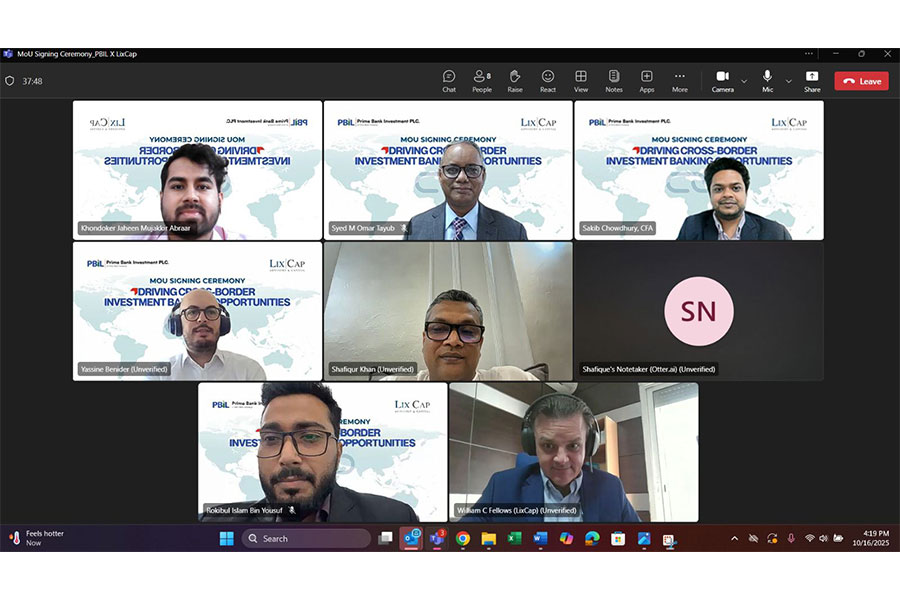900x600 pixels.
Task: Open Google Chrome from the taskbar
Action: tap(463, 539)
